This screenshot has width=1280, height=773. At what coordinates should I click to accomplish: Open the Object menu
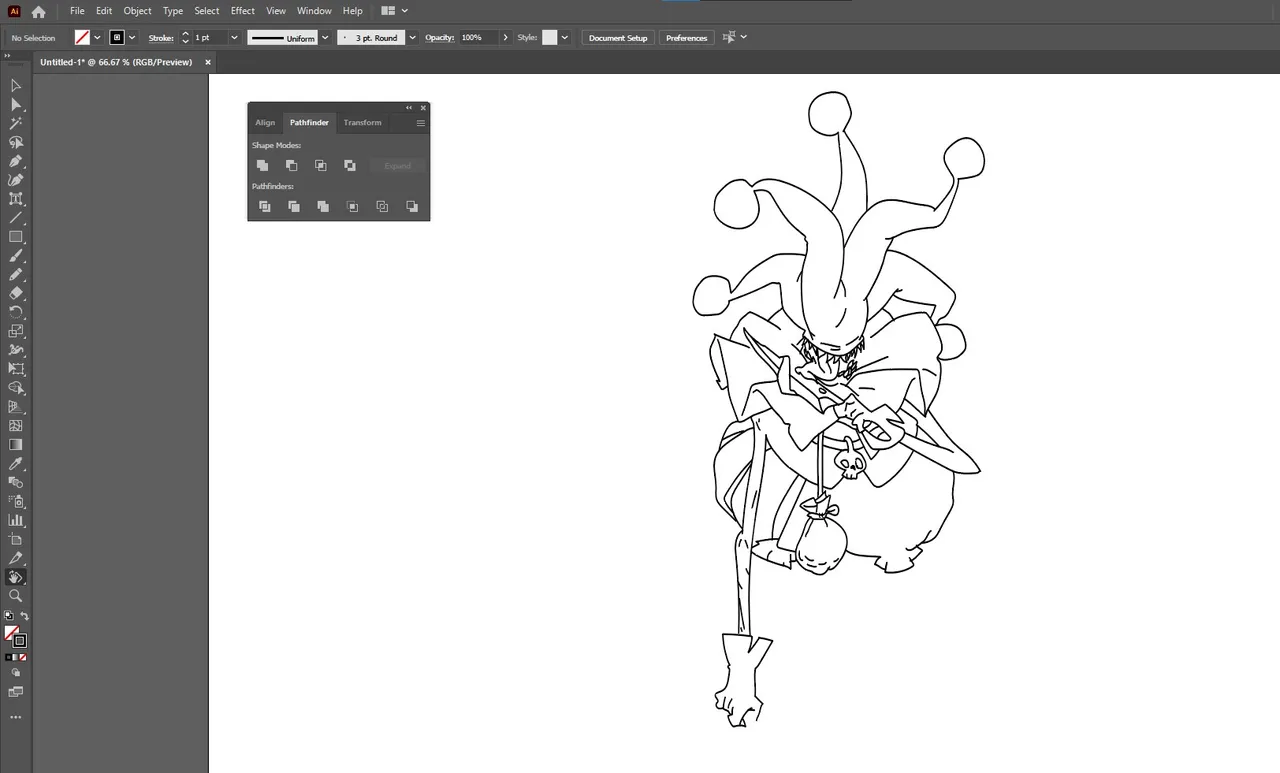(x=137, y=11)
